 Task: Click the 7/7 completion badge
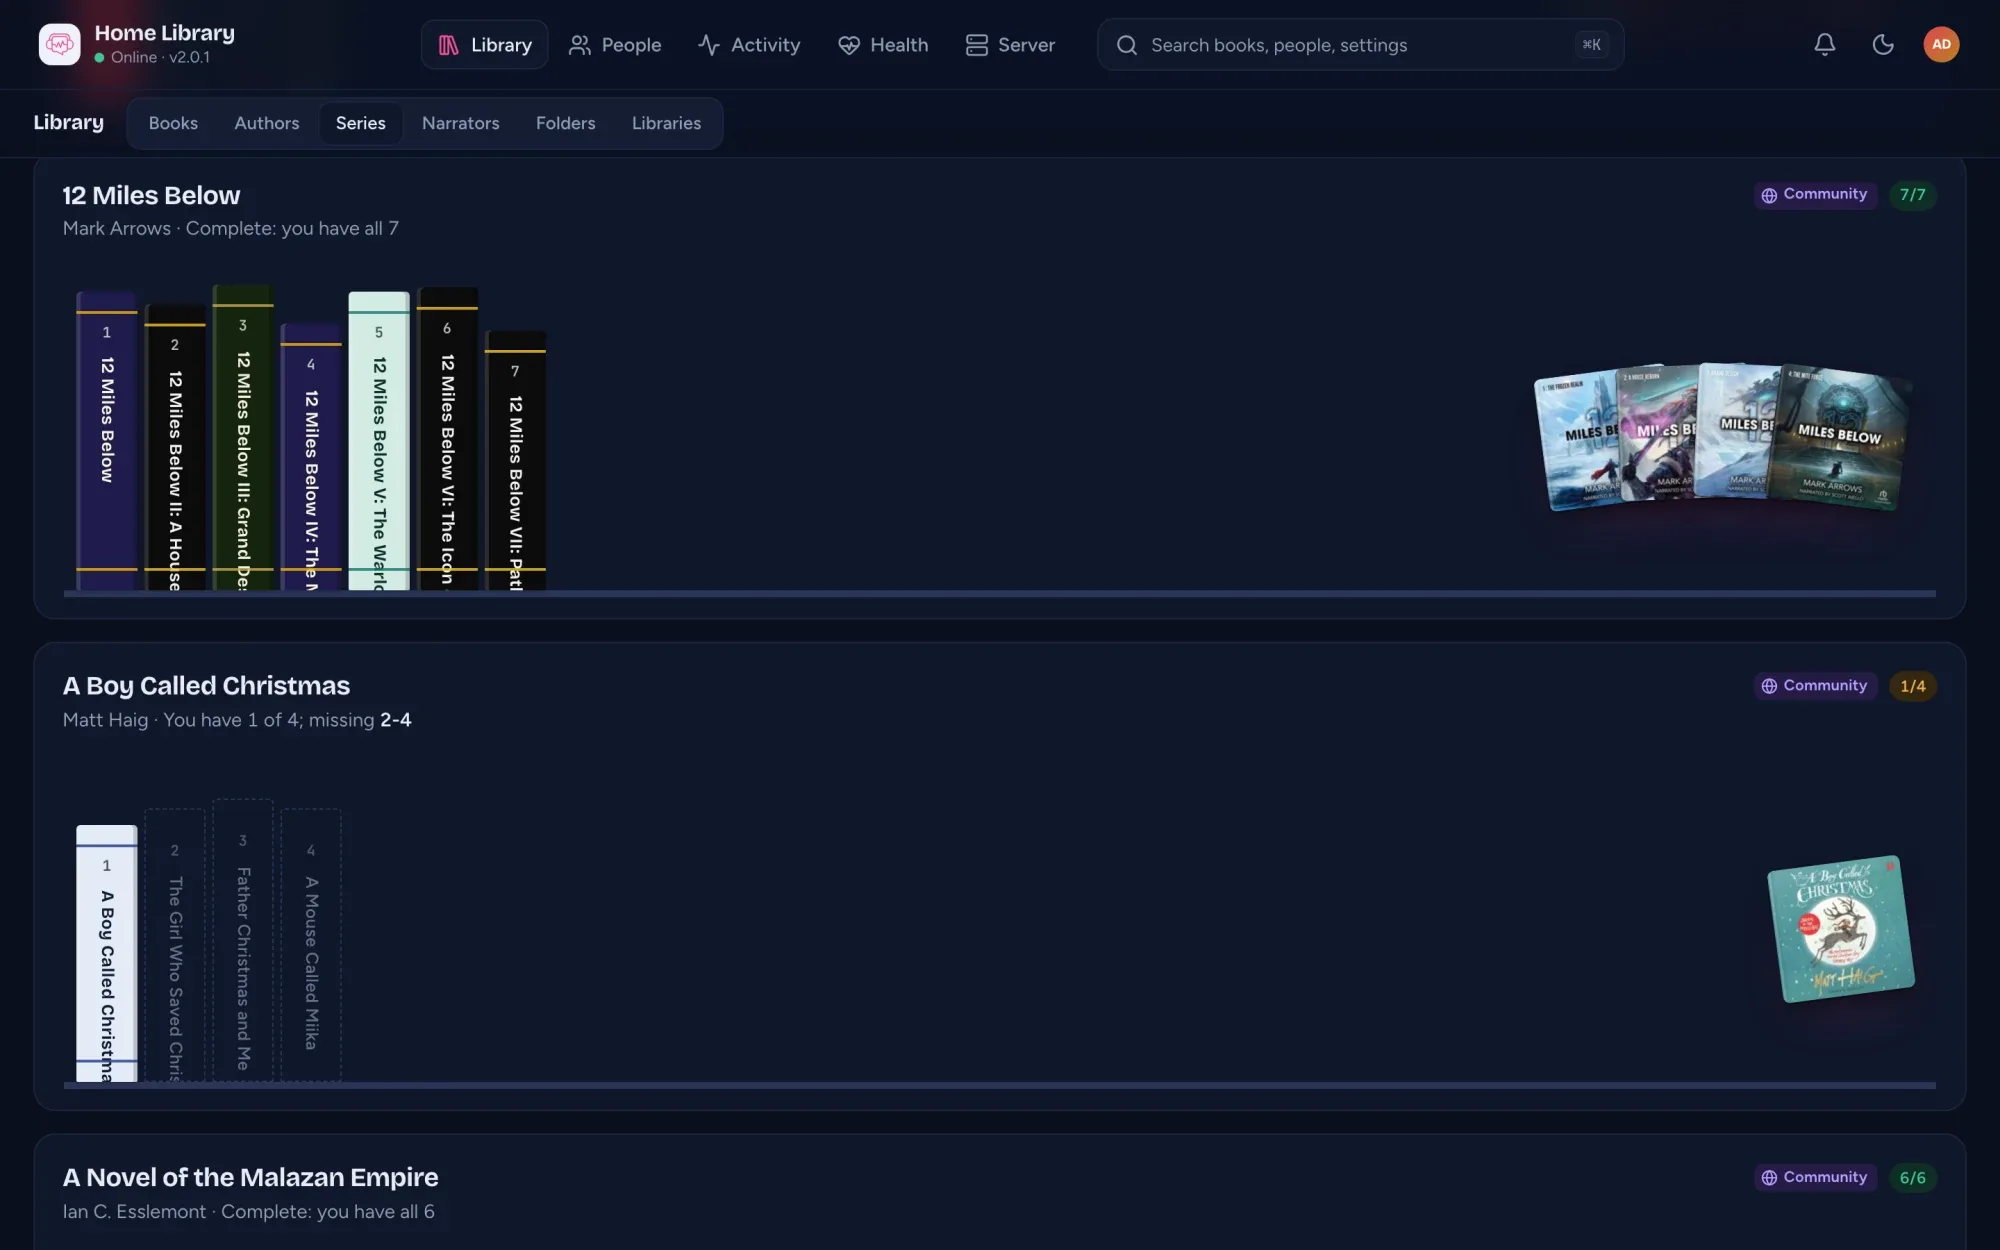click(x=1912, y=195)
